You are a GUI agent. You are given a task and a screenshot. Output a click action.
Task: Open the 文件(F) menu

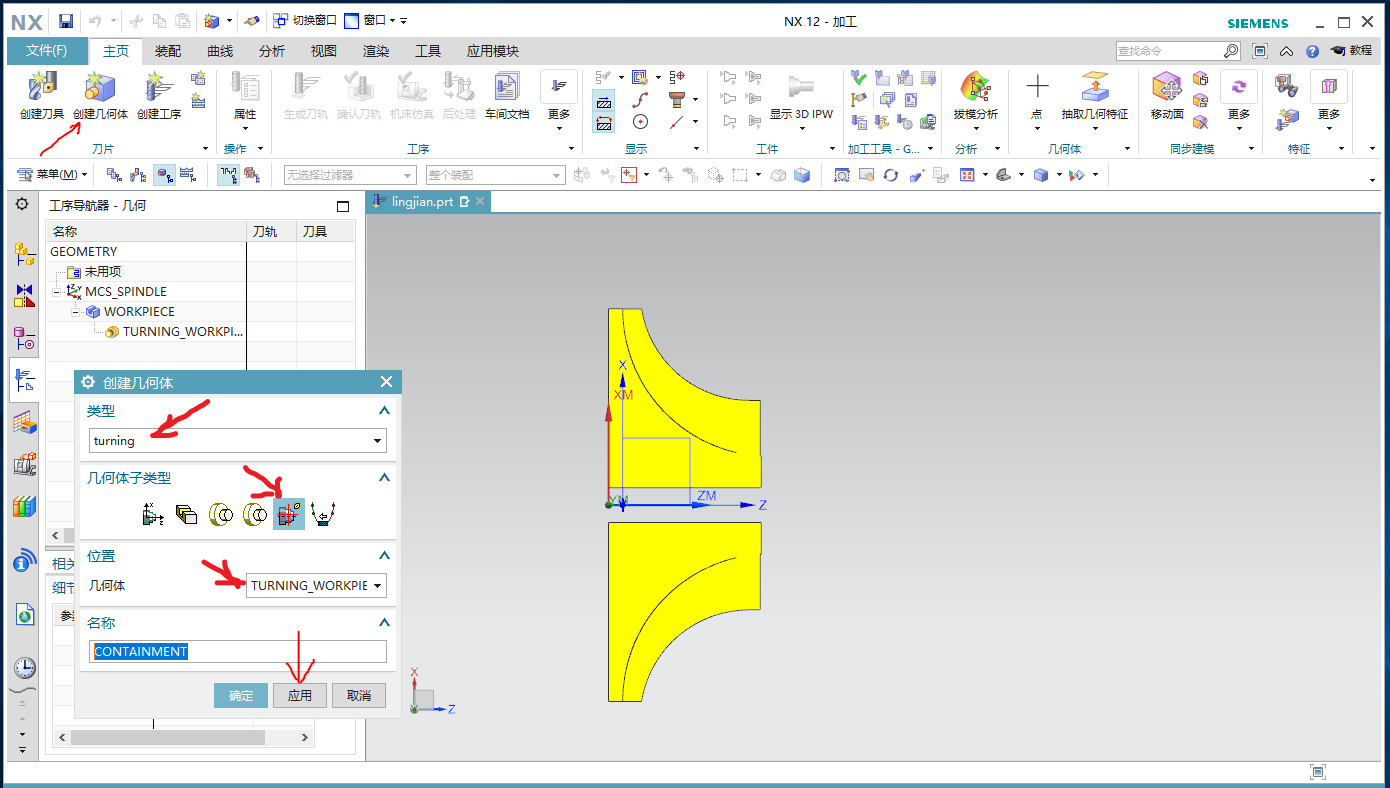tap(46, 51)
